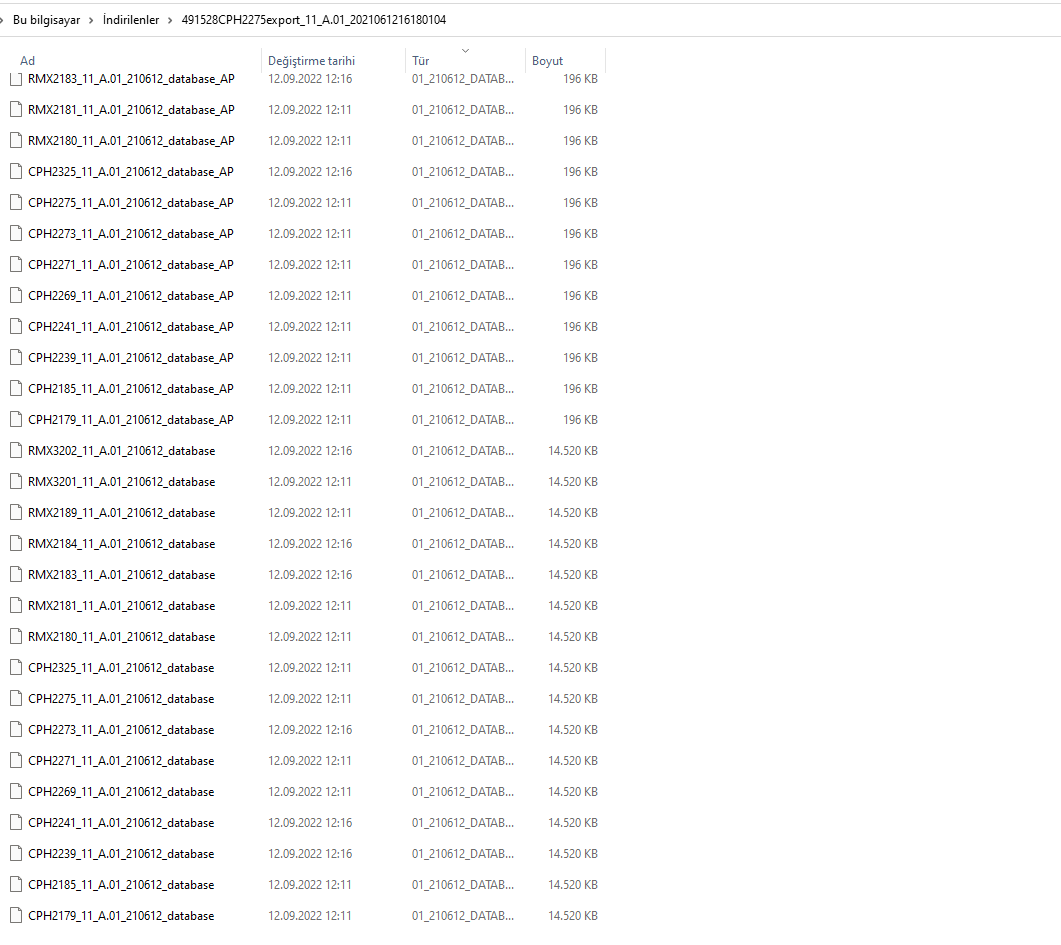The height and width of the screenshot is (945, 1061).
Task: Click date of RMX2180_11_A.01_210612_database
Action: click(310, 637)
